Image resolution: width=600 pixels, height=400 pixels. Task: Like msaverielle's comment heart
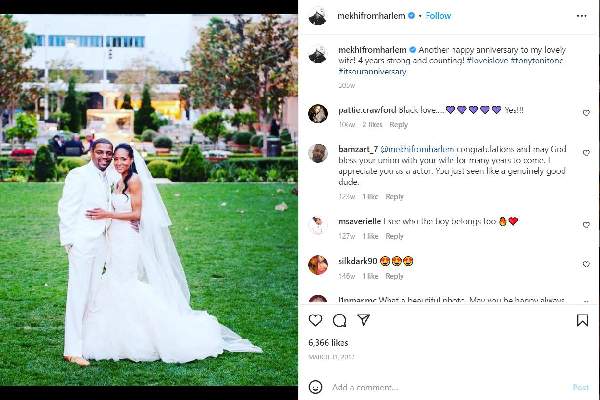tap(586, 225)
